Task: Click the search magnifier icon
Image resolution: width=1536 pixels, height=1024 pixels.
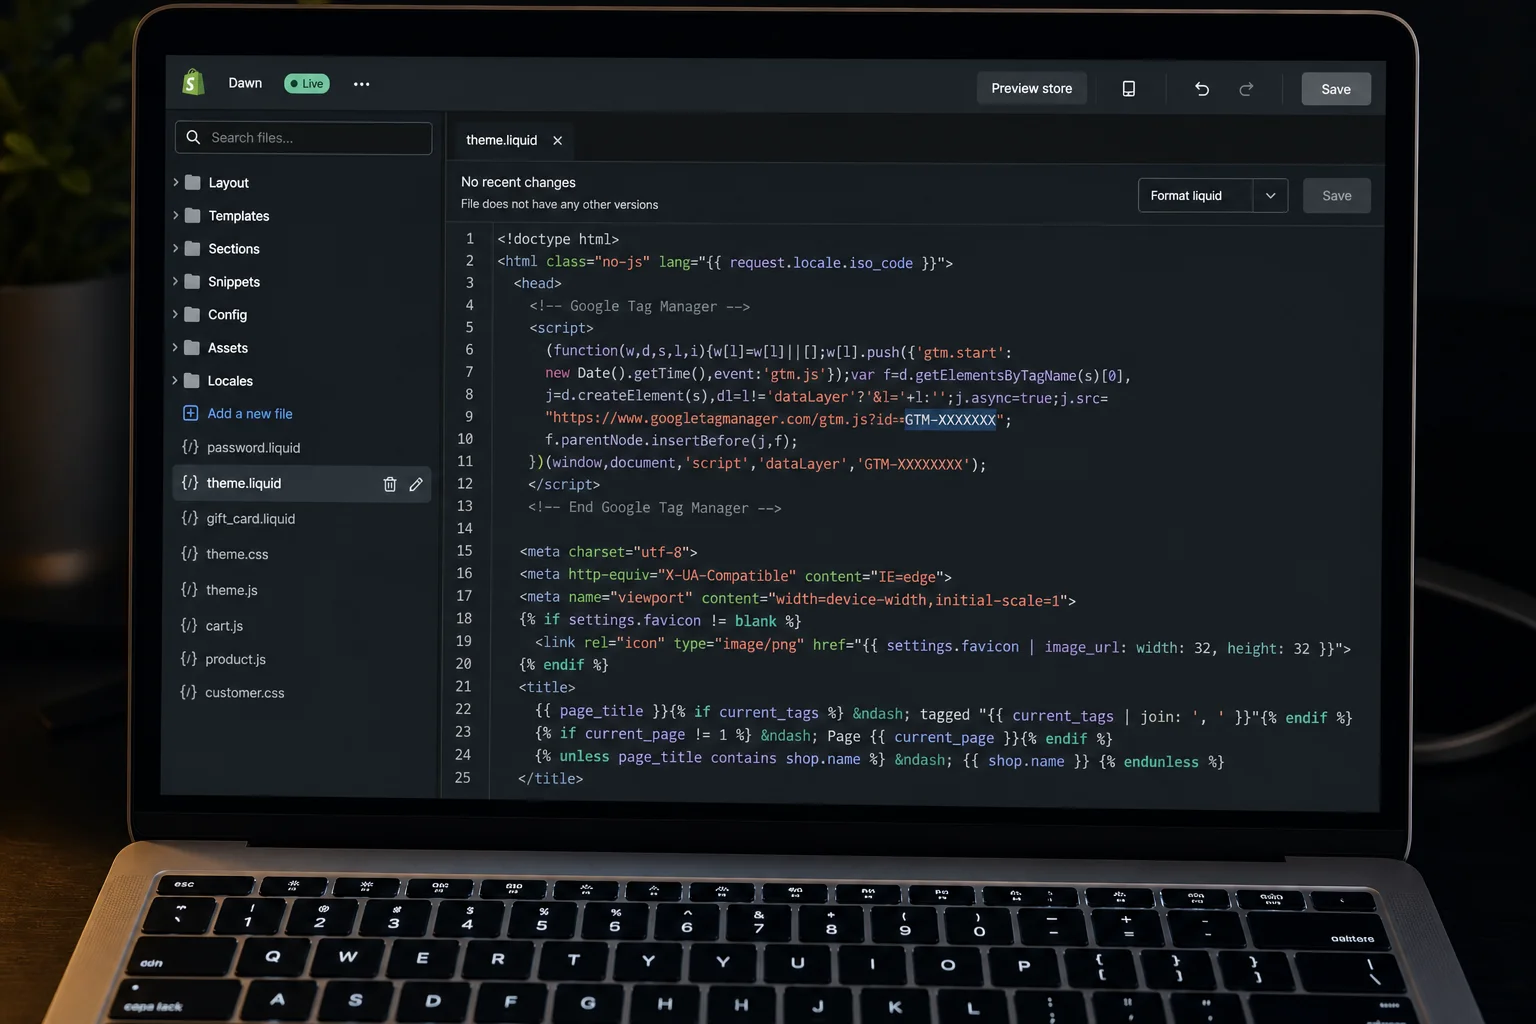Action: (194, 137)
